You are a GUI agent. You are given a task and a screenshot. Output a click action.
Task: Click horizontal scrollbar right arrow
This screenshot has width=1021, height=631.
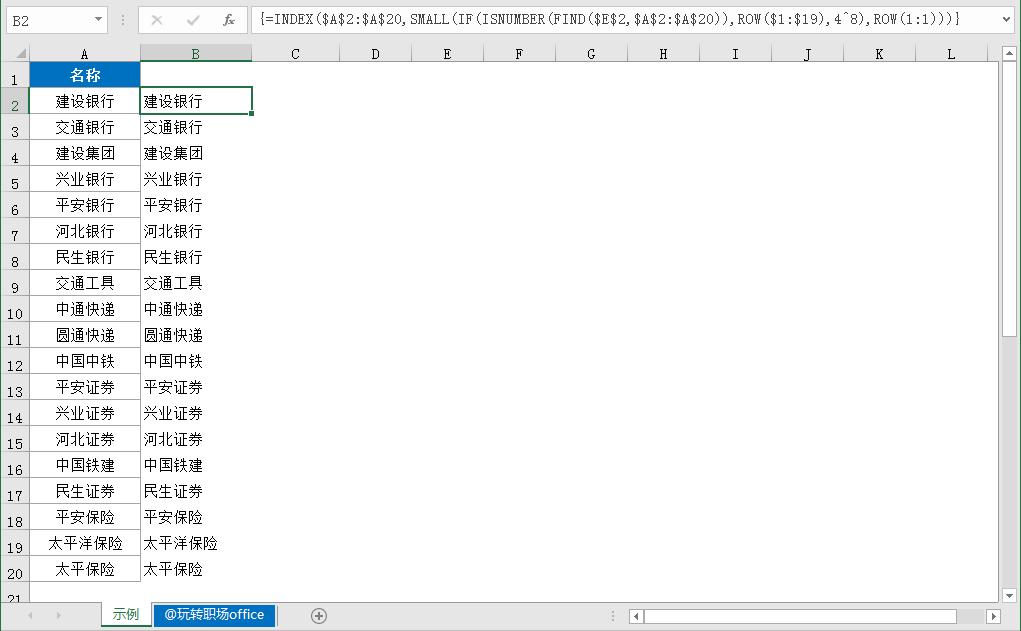click(994, 616)
